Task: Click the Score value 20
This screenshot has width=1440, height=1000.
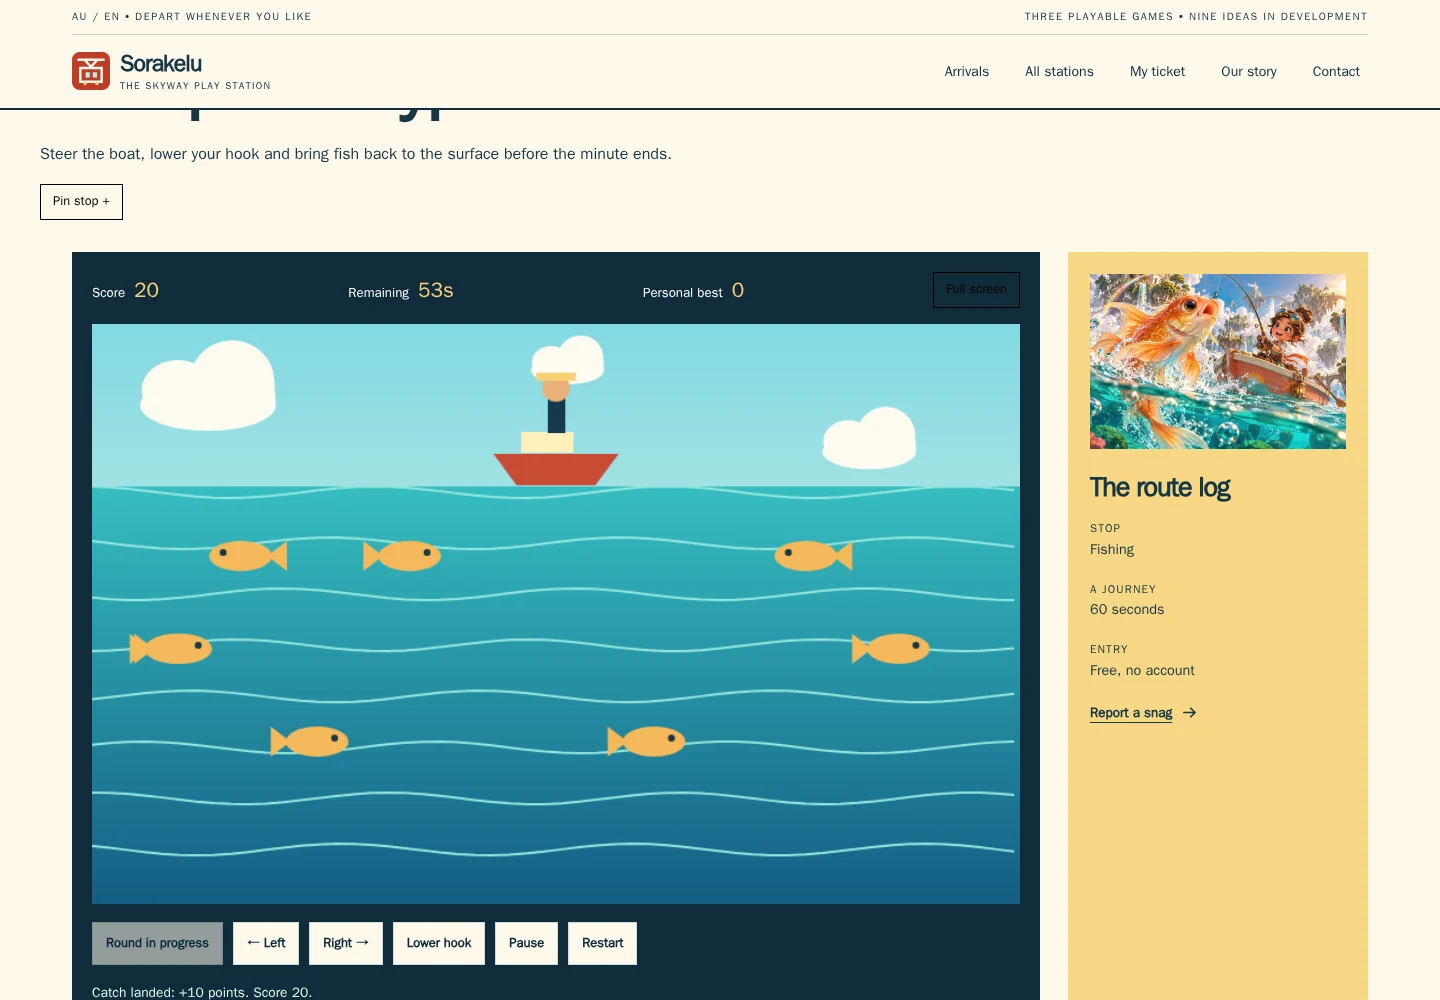Action: click(147, 290)
